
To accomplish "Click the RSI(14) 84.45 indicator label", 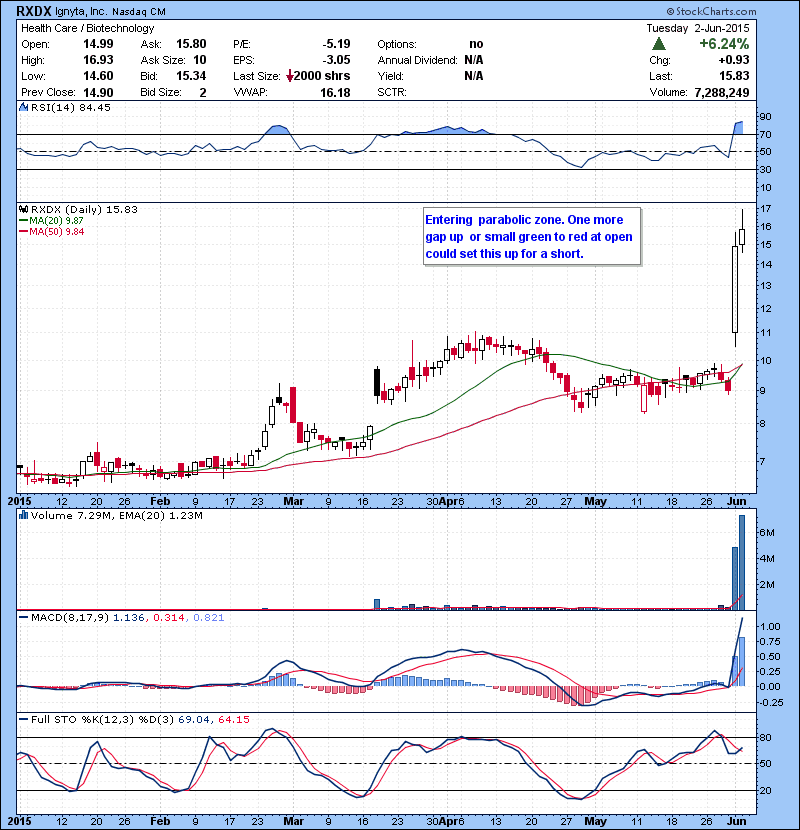I will (x=70, y=107).
